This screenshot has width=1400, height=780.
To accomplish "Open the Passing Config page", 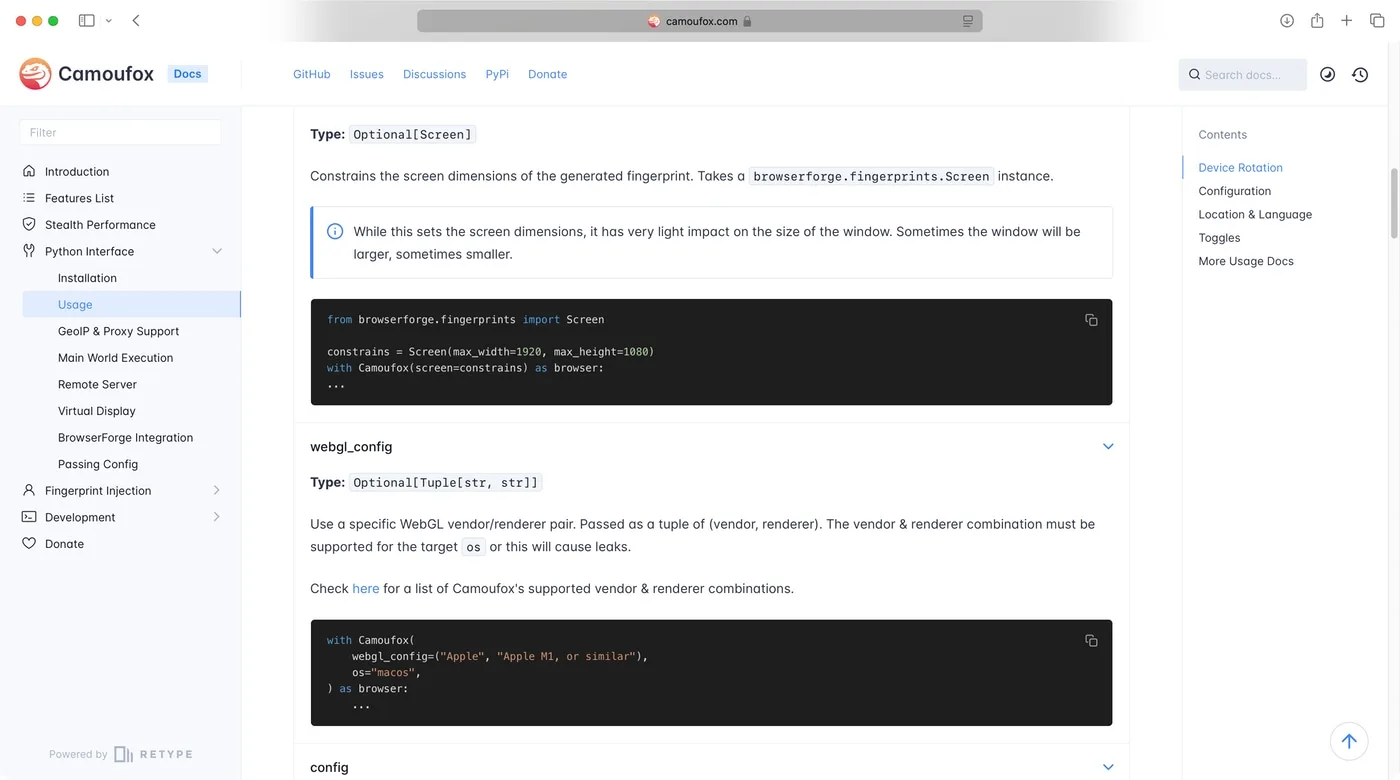I will (98, 464).
